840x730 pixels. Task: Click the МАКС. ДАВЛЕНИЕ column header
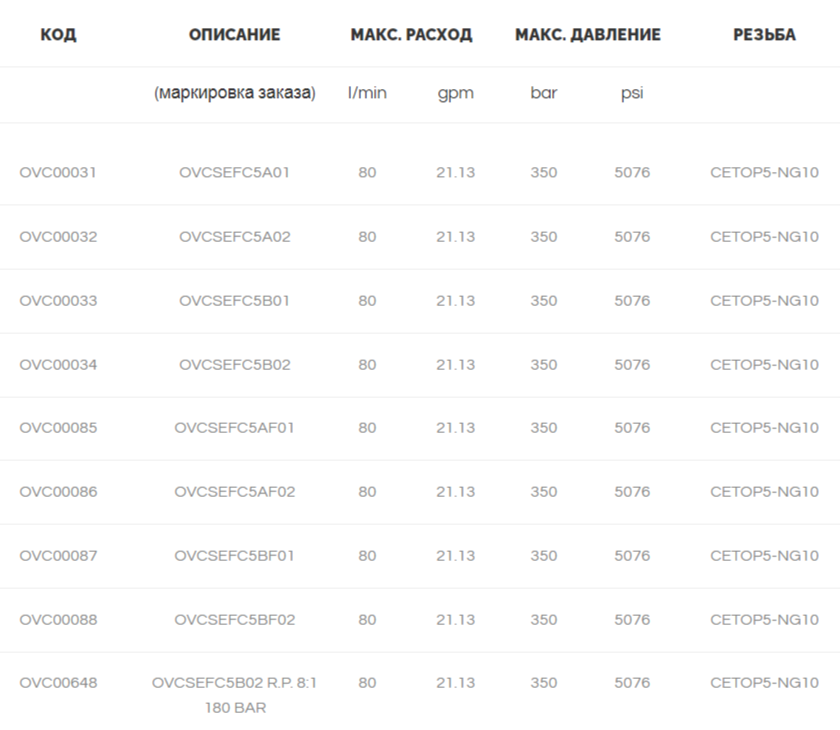pyautogui.click(x=588, y=35)
